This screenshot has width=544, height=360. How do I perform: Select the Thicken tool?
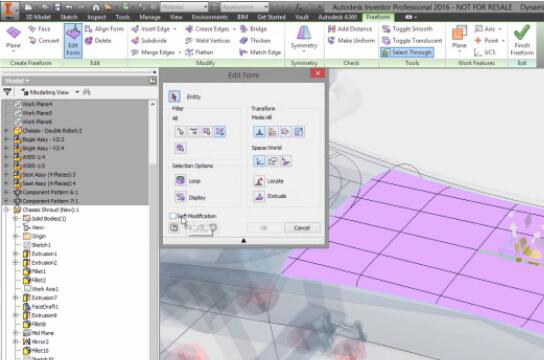255,41
